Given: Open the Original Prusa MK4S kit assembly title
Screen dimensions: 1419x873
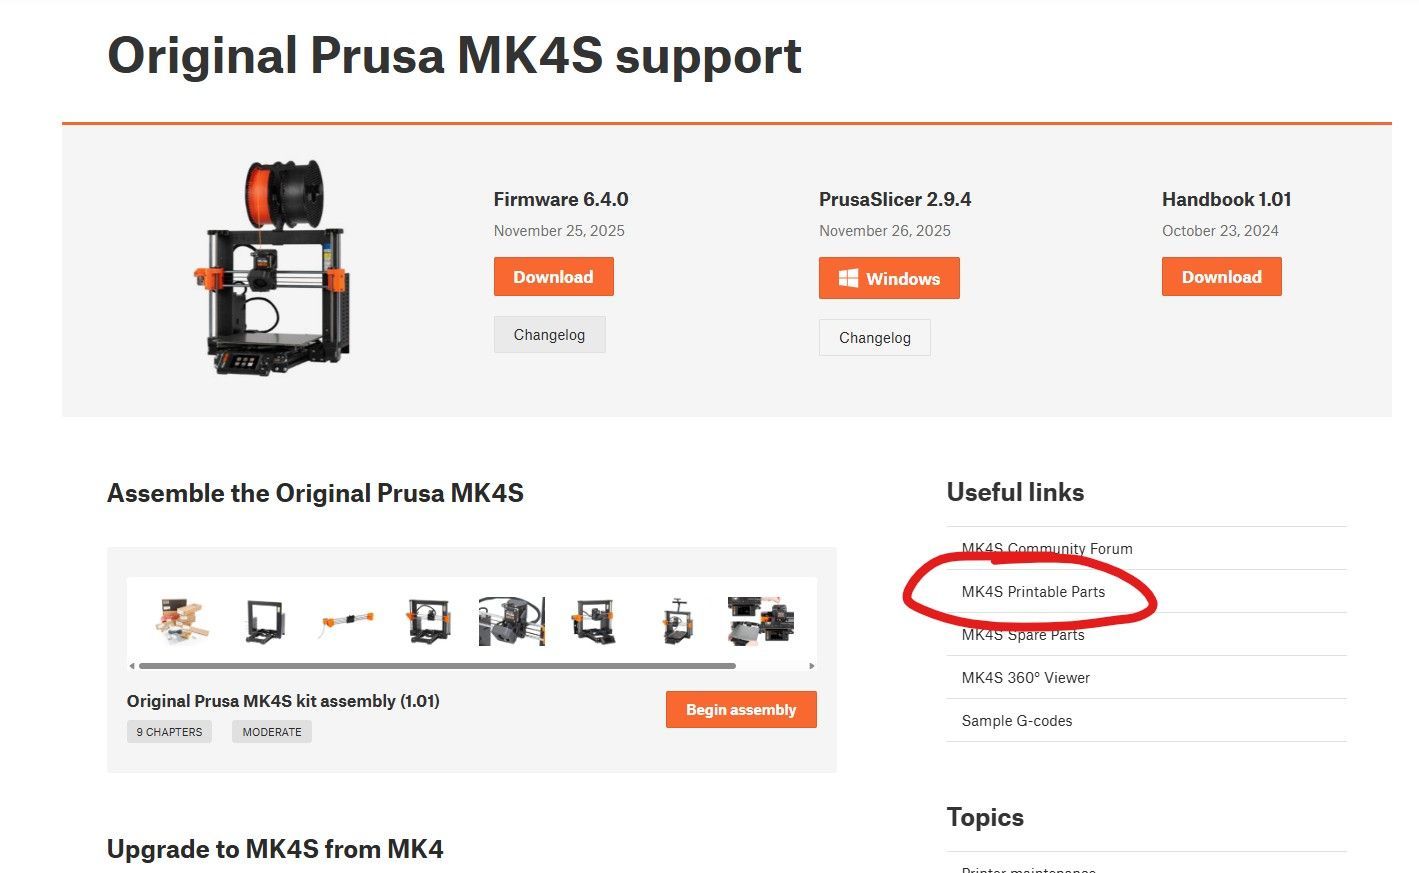Looking at the screenshot, I should [283, 701].
